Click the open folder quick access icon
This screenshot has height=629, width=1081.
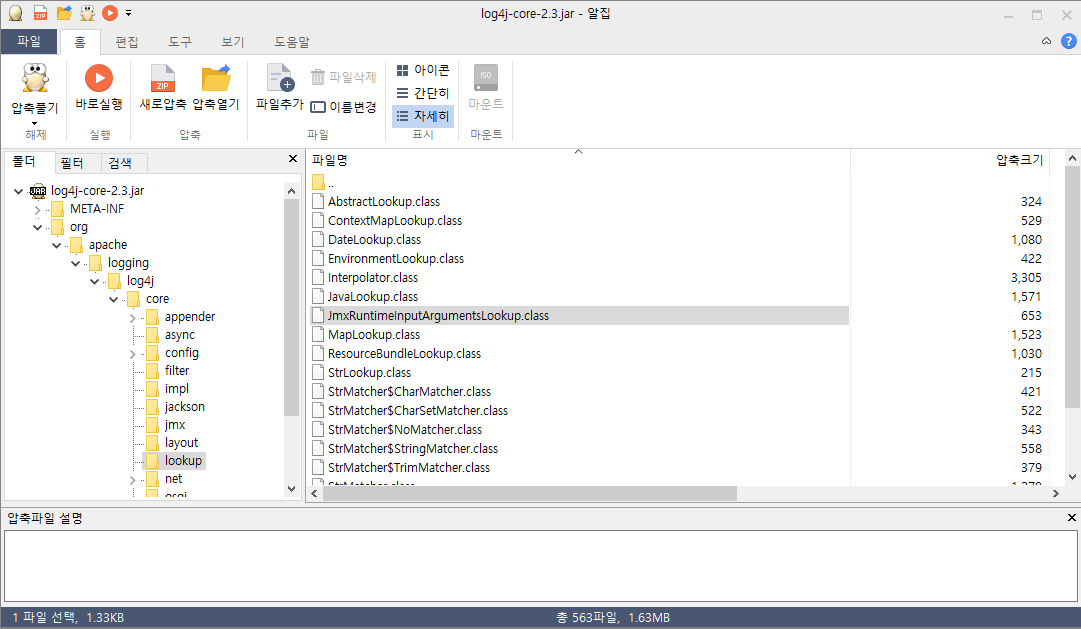[x=64, y=12]
